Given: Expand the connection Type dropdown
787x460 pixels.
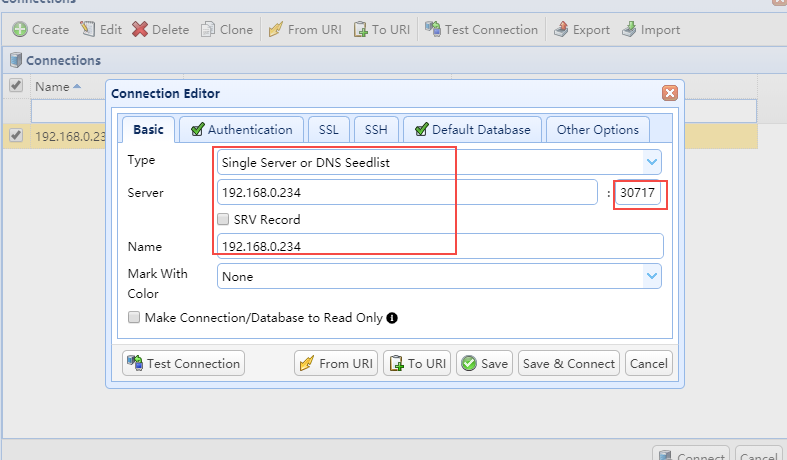Looking at the screenshot, I should click(651, 162).
